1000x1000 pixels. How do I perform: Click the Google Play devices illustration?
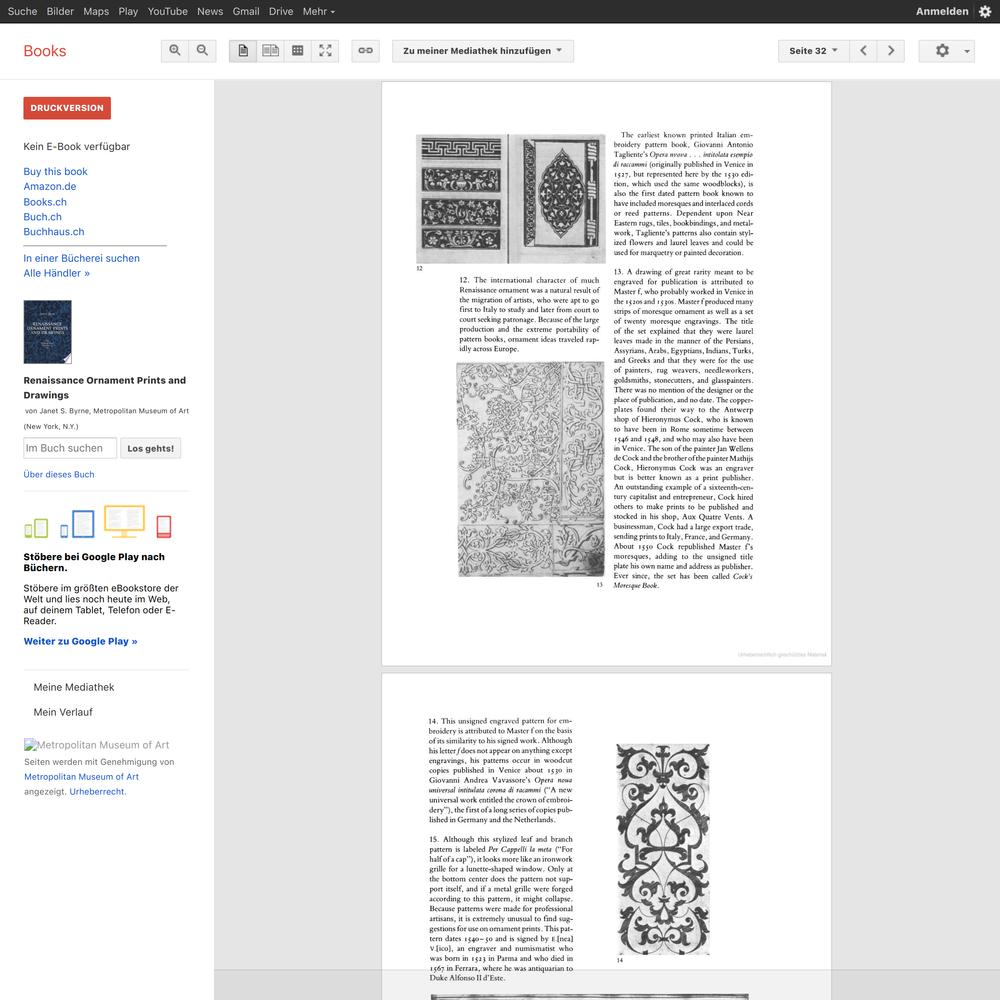(98, 522)
